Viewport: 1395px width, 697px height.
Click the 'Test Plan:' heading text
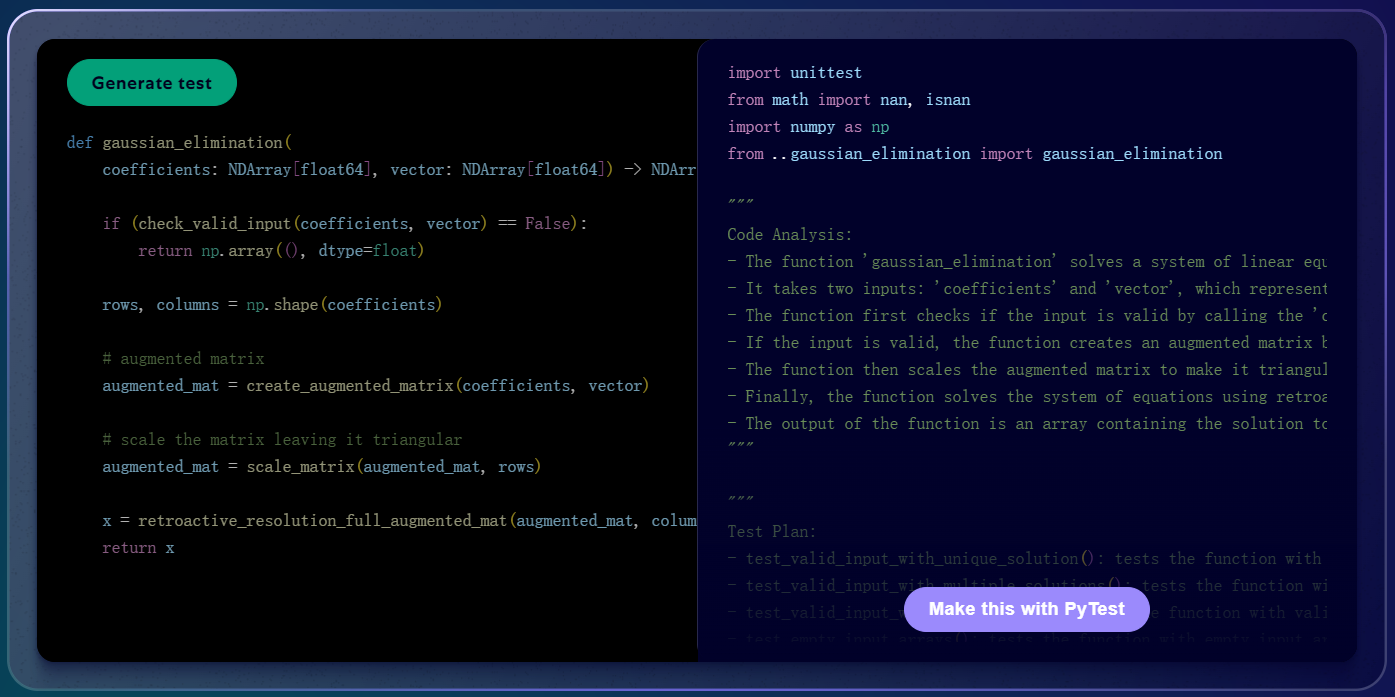click(x=772, y=532)
